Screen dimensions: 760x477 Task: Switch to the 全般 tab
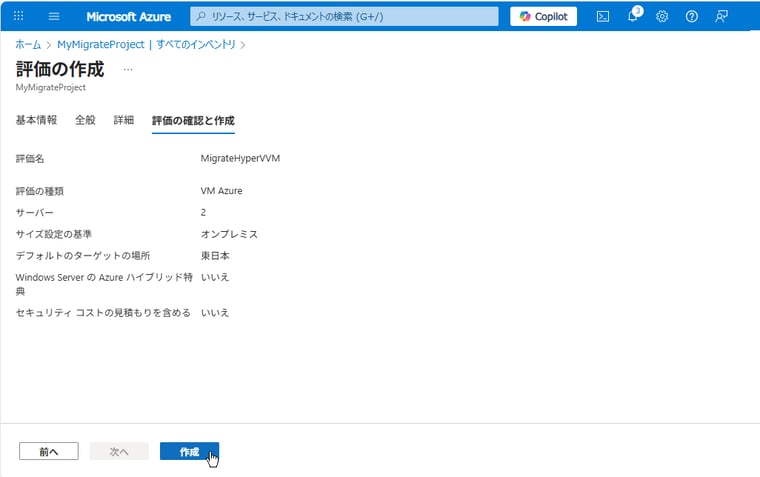click(x=85, y=120)
